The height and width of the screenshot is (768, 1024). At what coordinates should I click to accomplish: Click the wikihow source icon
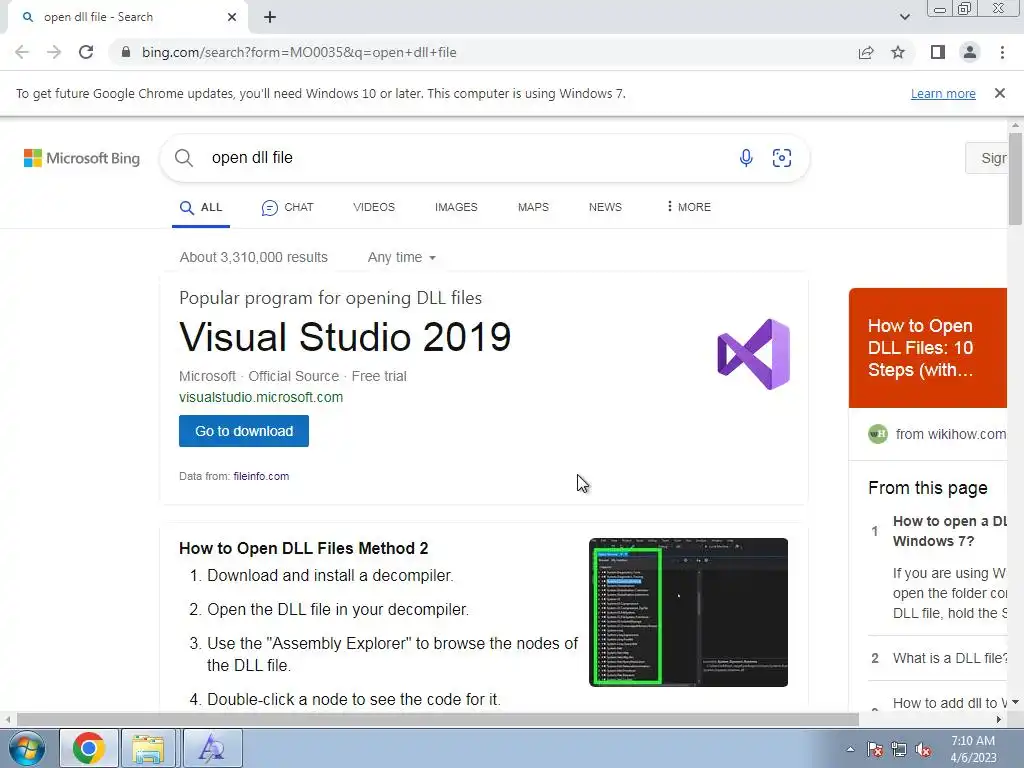pos(878,434)
